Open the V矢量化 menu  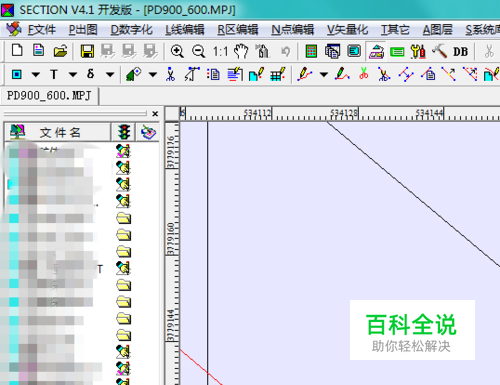tap(347, 30)
